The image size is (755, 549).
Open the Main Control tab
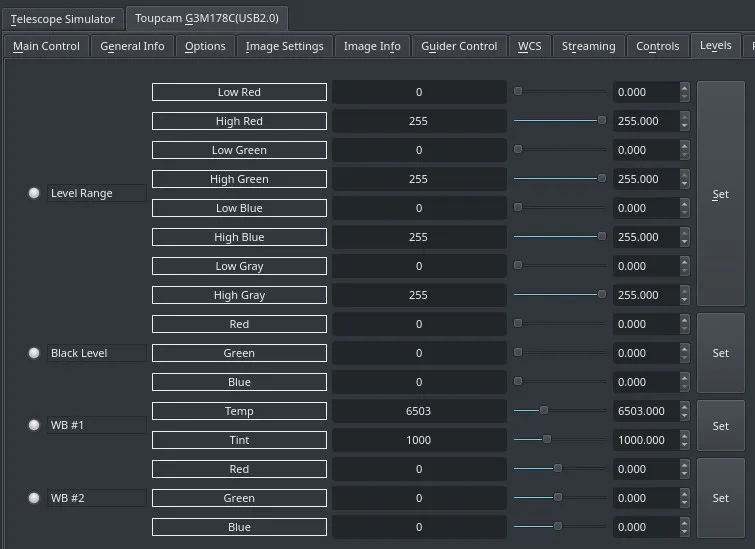pos(46,46)
